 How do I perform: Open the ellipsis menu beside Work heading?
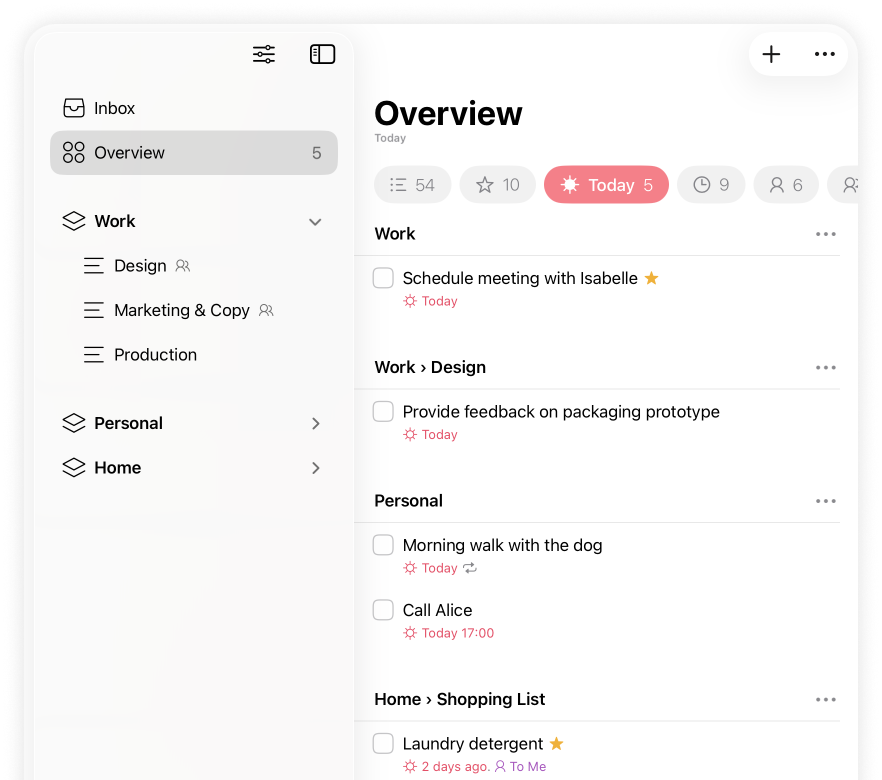tap(825, 234)
